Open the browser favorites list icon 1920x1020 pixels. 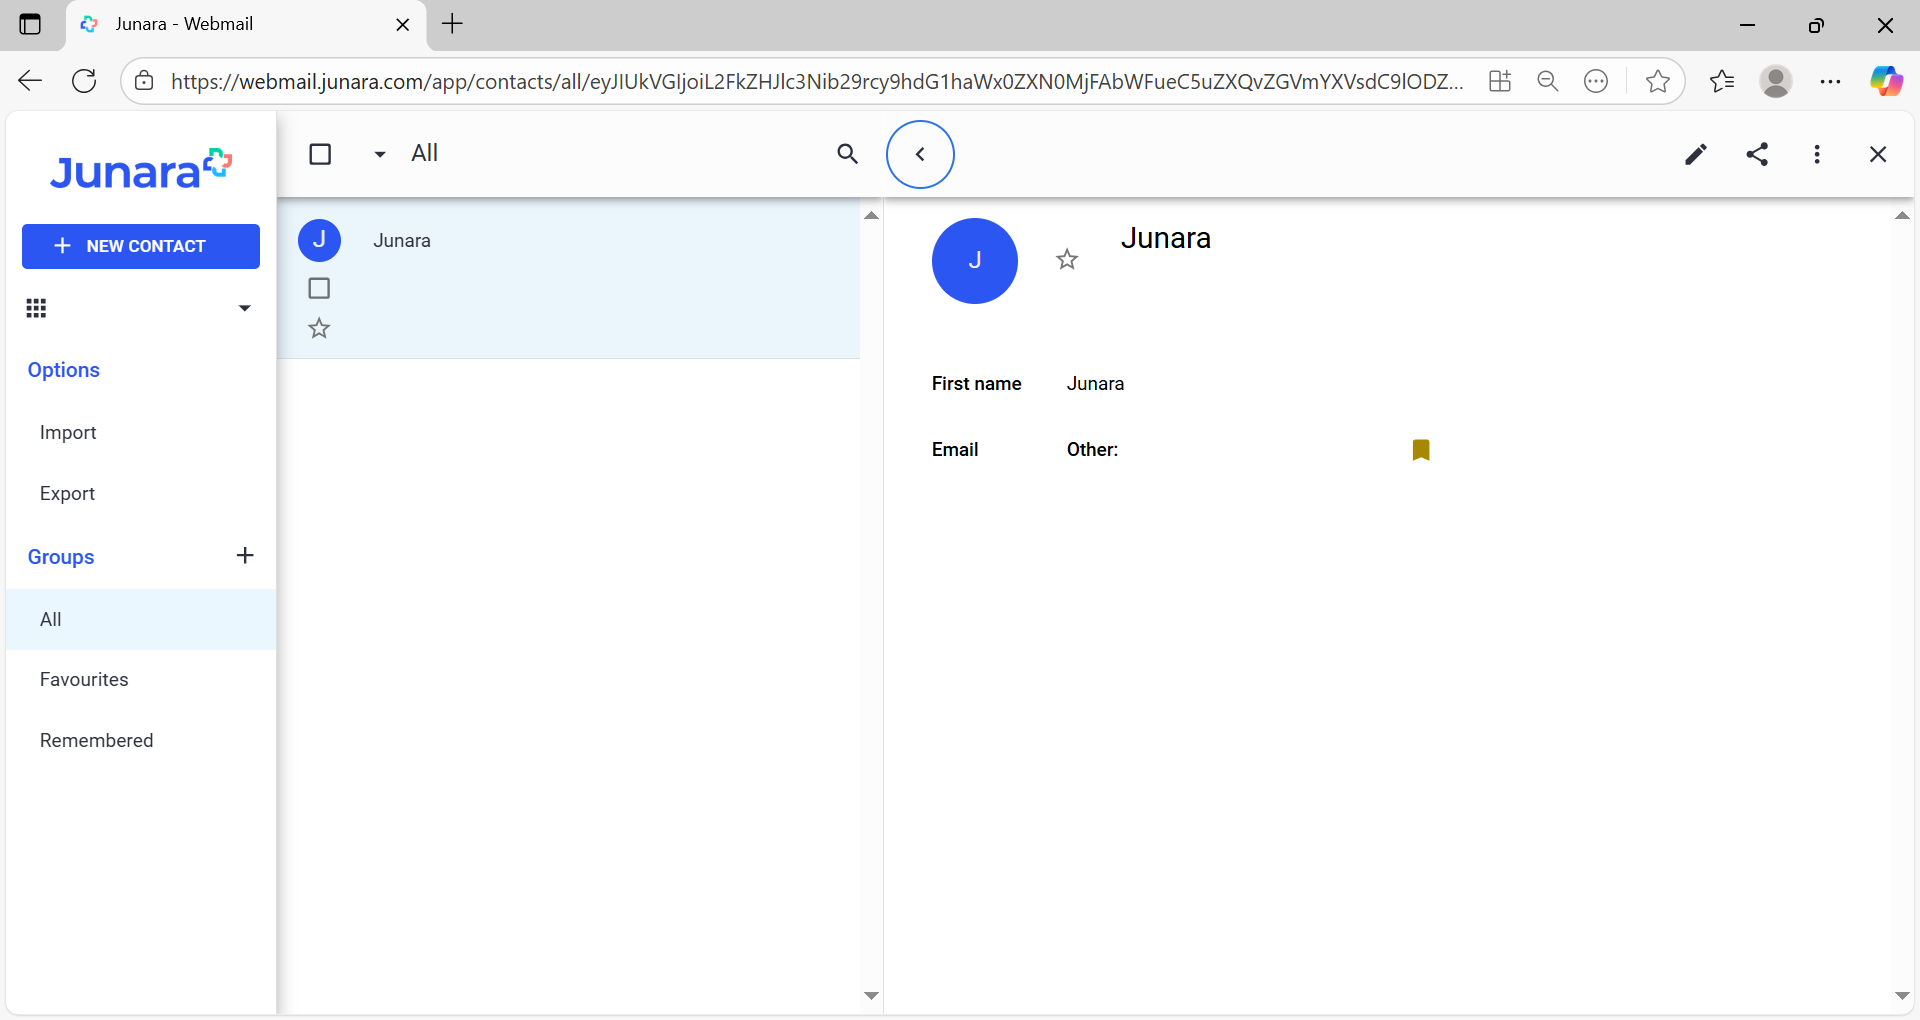(1722, 81)
